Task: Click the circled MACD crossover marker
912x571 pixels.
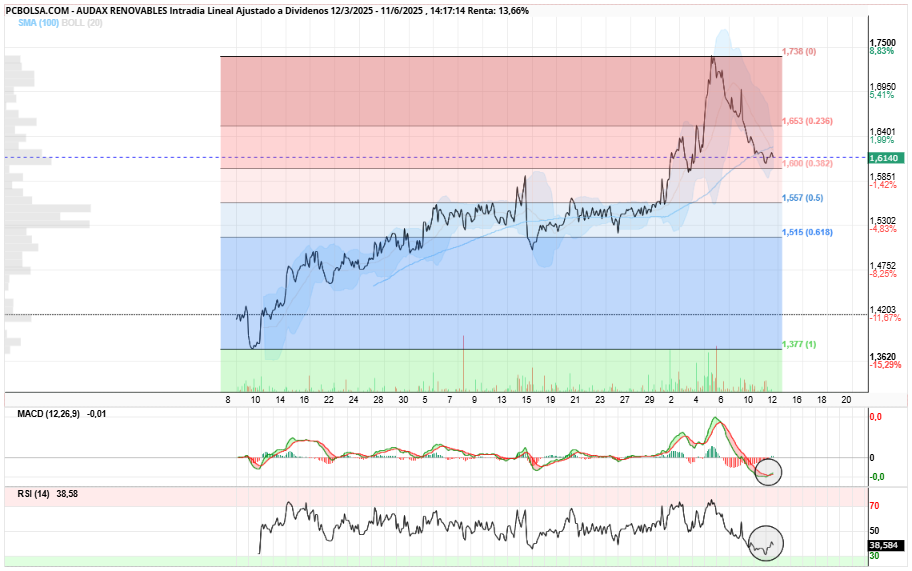Action: (x=768, y=472)
